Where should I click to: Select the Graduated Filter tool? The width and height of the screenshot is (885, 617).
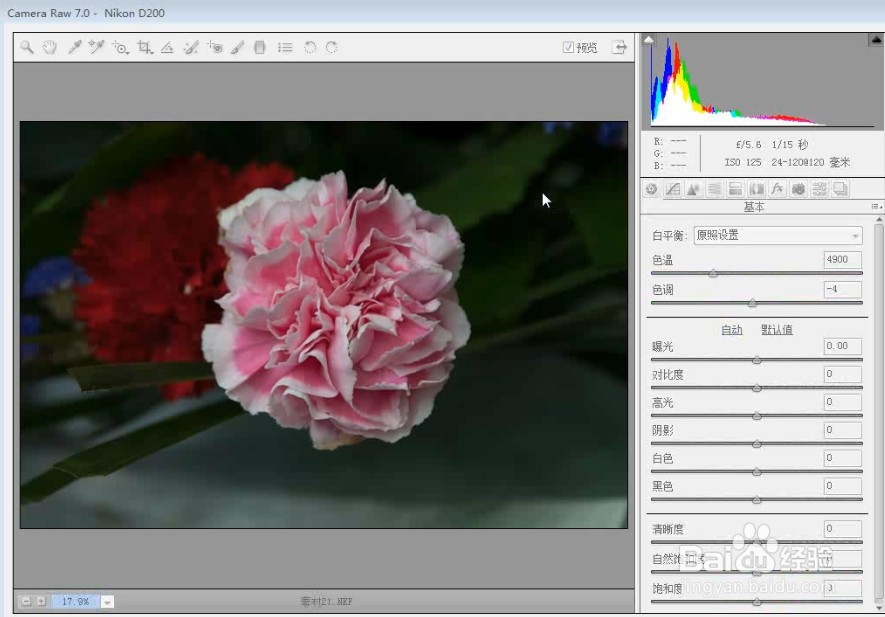click(260, 47)
